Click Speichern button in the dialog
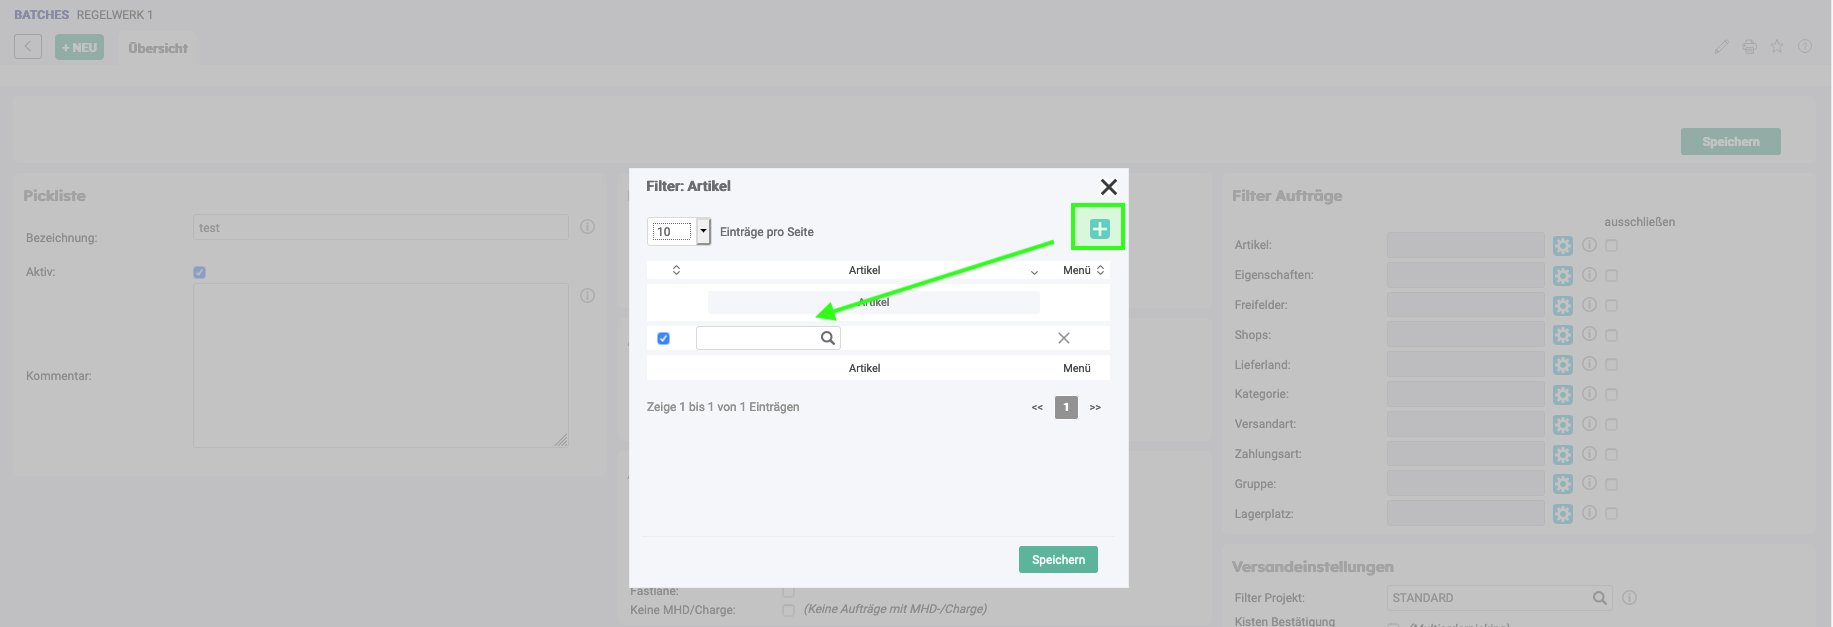This screenshot has height=627, width=1833. tap(1058, 560)
